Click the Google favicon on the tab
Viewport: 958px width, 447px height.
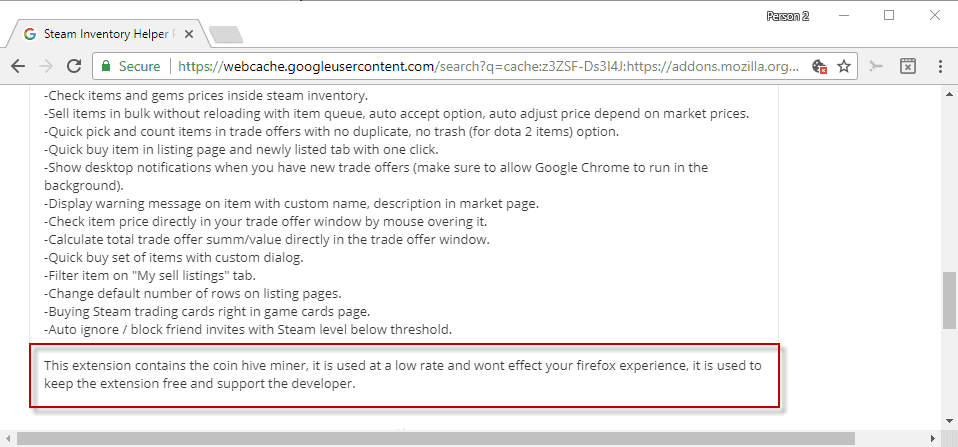(29, 34)
